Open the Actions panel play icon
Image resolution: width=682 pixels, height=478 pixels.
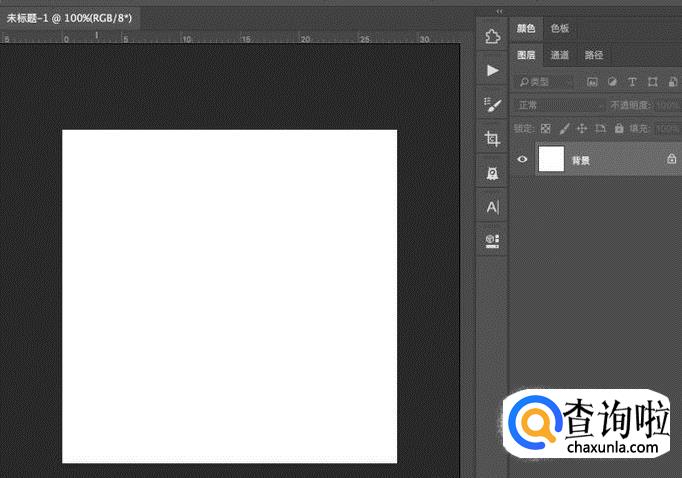(492, 71)
